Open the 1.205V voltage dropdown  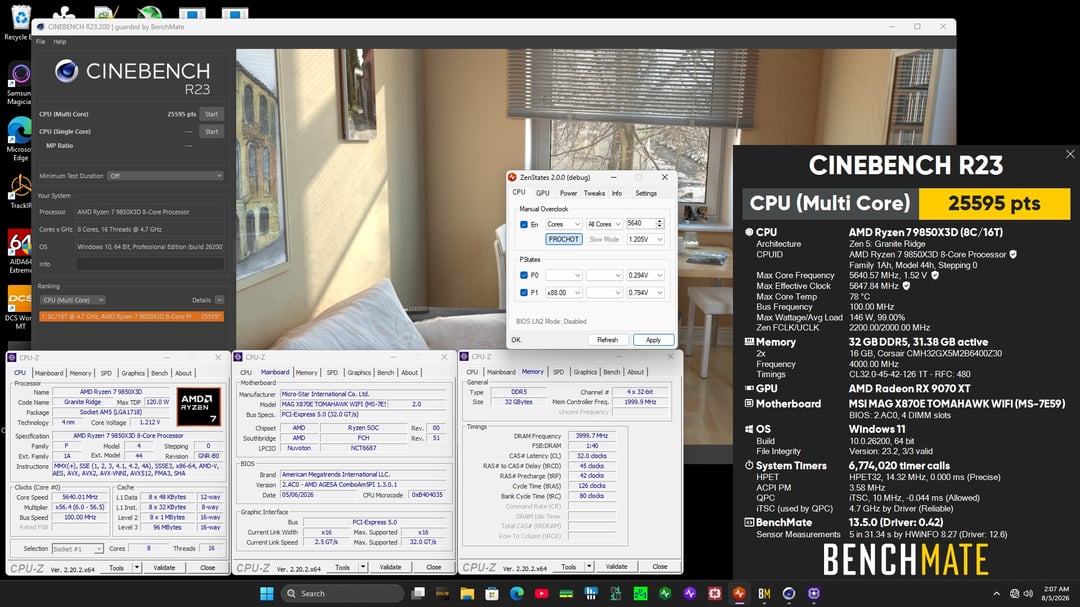pos(645,239)
